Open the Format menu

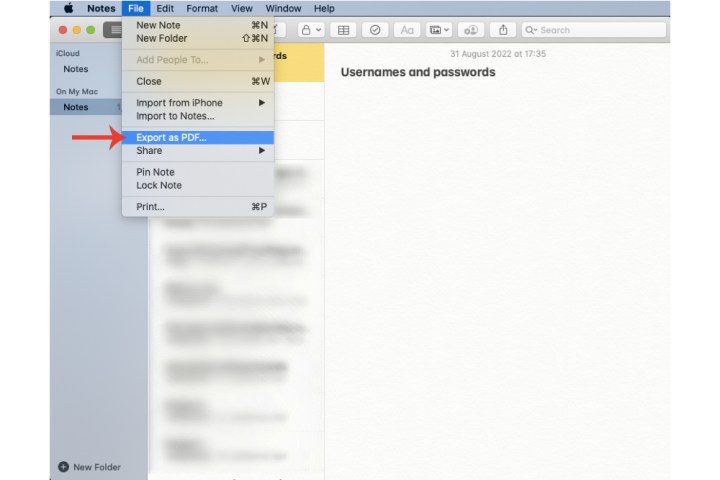coord(202,8)
